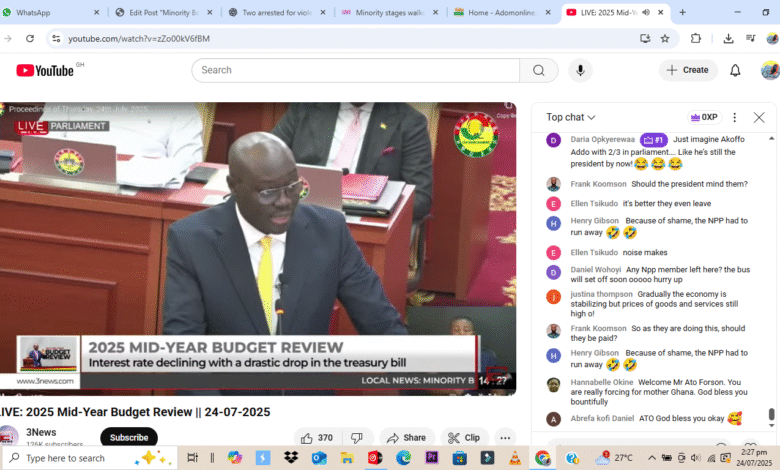Click the YouTube search input field
Image resolution: width=780 pixels, height=470 pixels.
click(355, 70)
